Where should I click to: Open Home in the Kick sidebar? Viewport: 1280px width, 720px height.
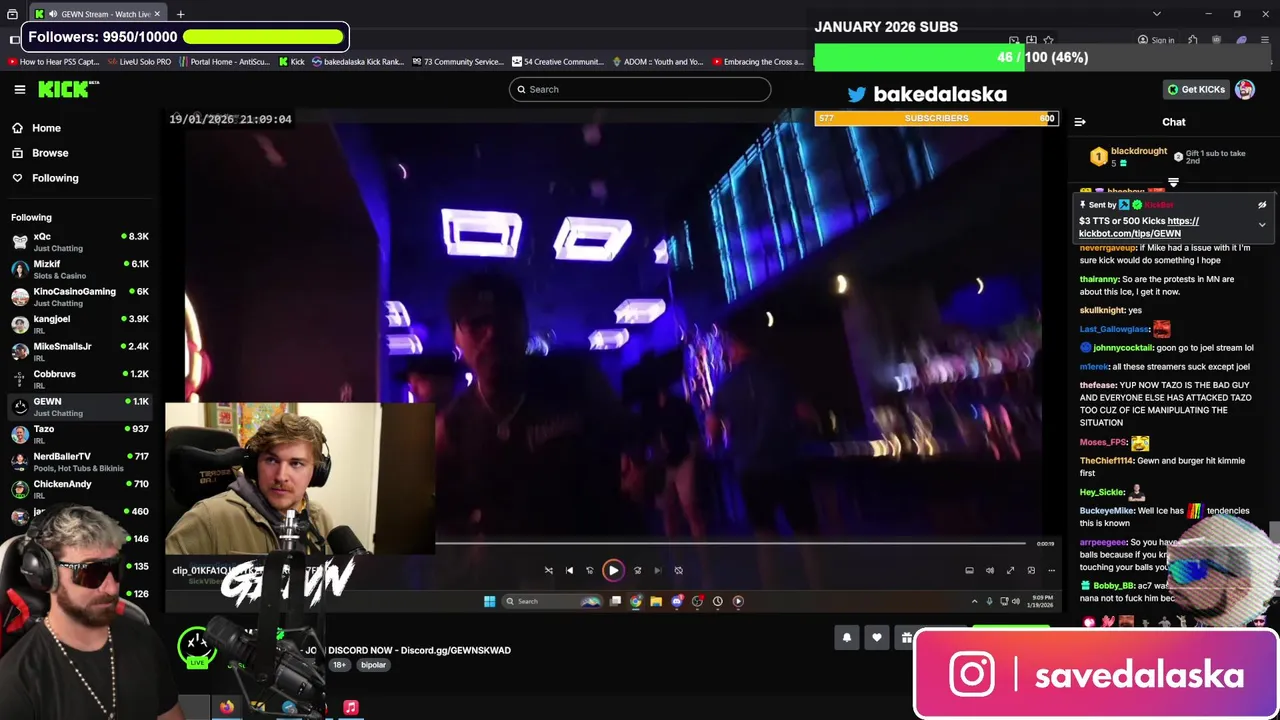[46, 128]
